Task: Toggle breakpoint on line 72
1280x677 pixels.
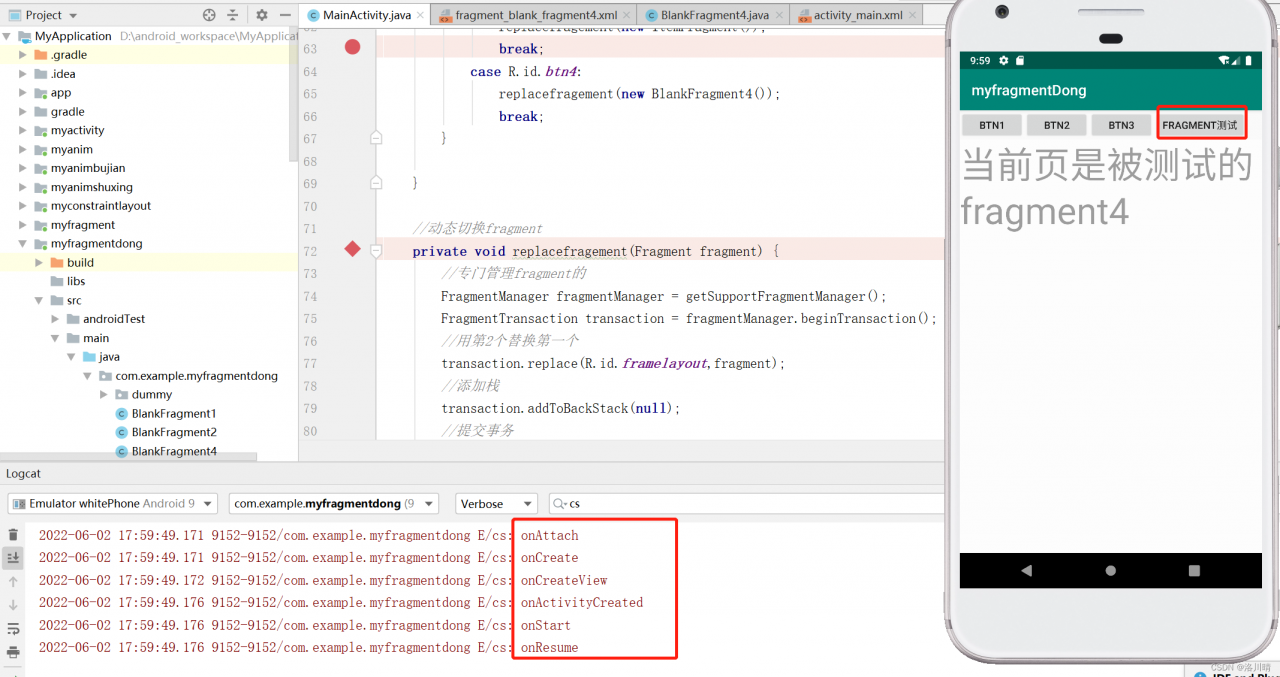Action: click(x=352, y=249)
